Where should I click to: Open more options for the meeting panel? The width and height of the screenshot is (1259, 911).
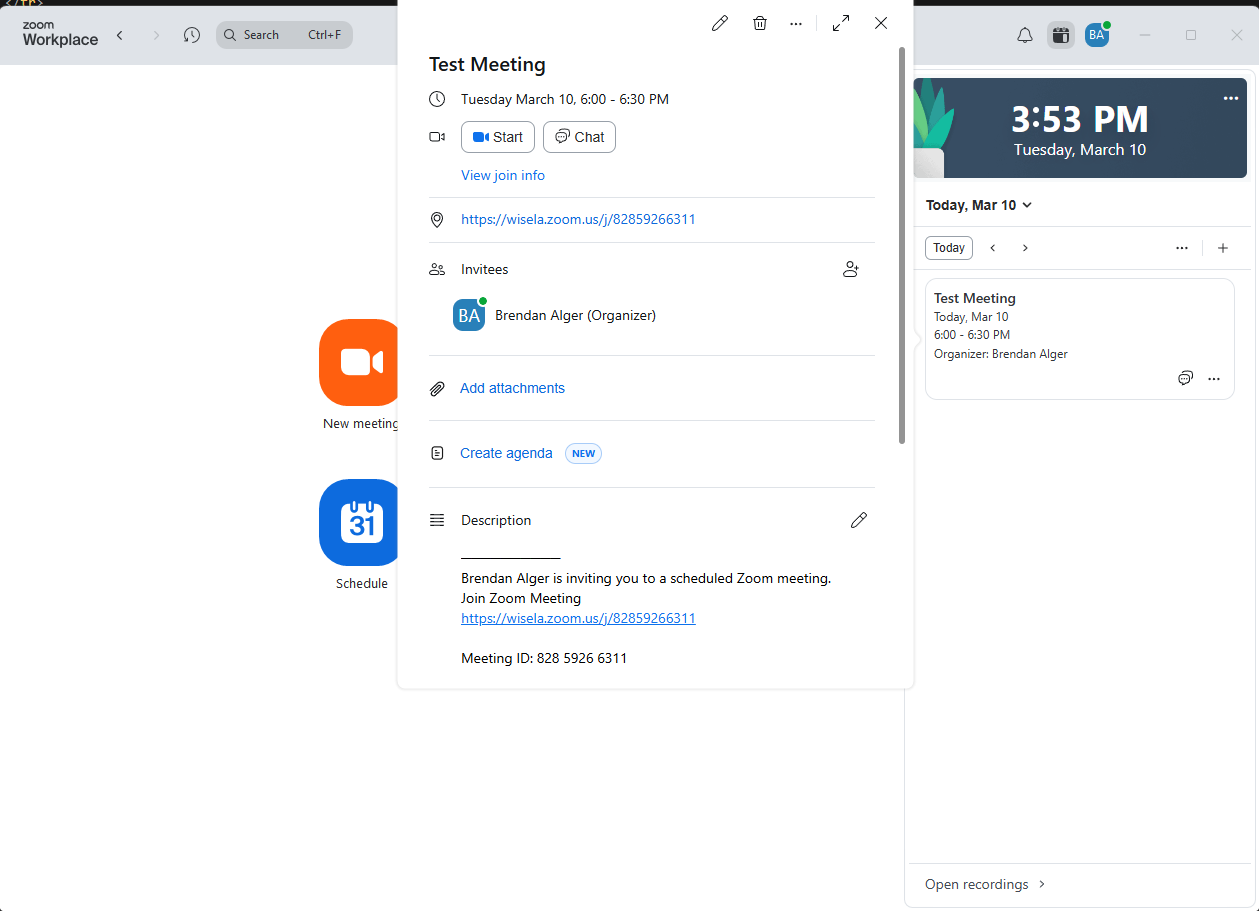click(796, 23)
